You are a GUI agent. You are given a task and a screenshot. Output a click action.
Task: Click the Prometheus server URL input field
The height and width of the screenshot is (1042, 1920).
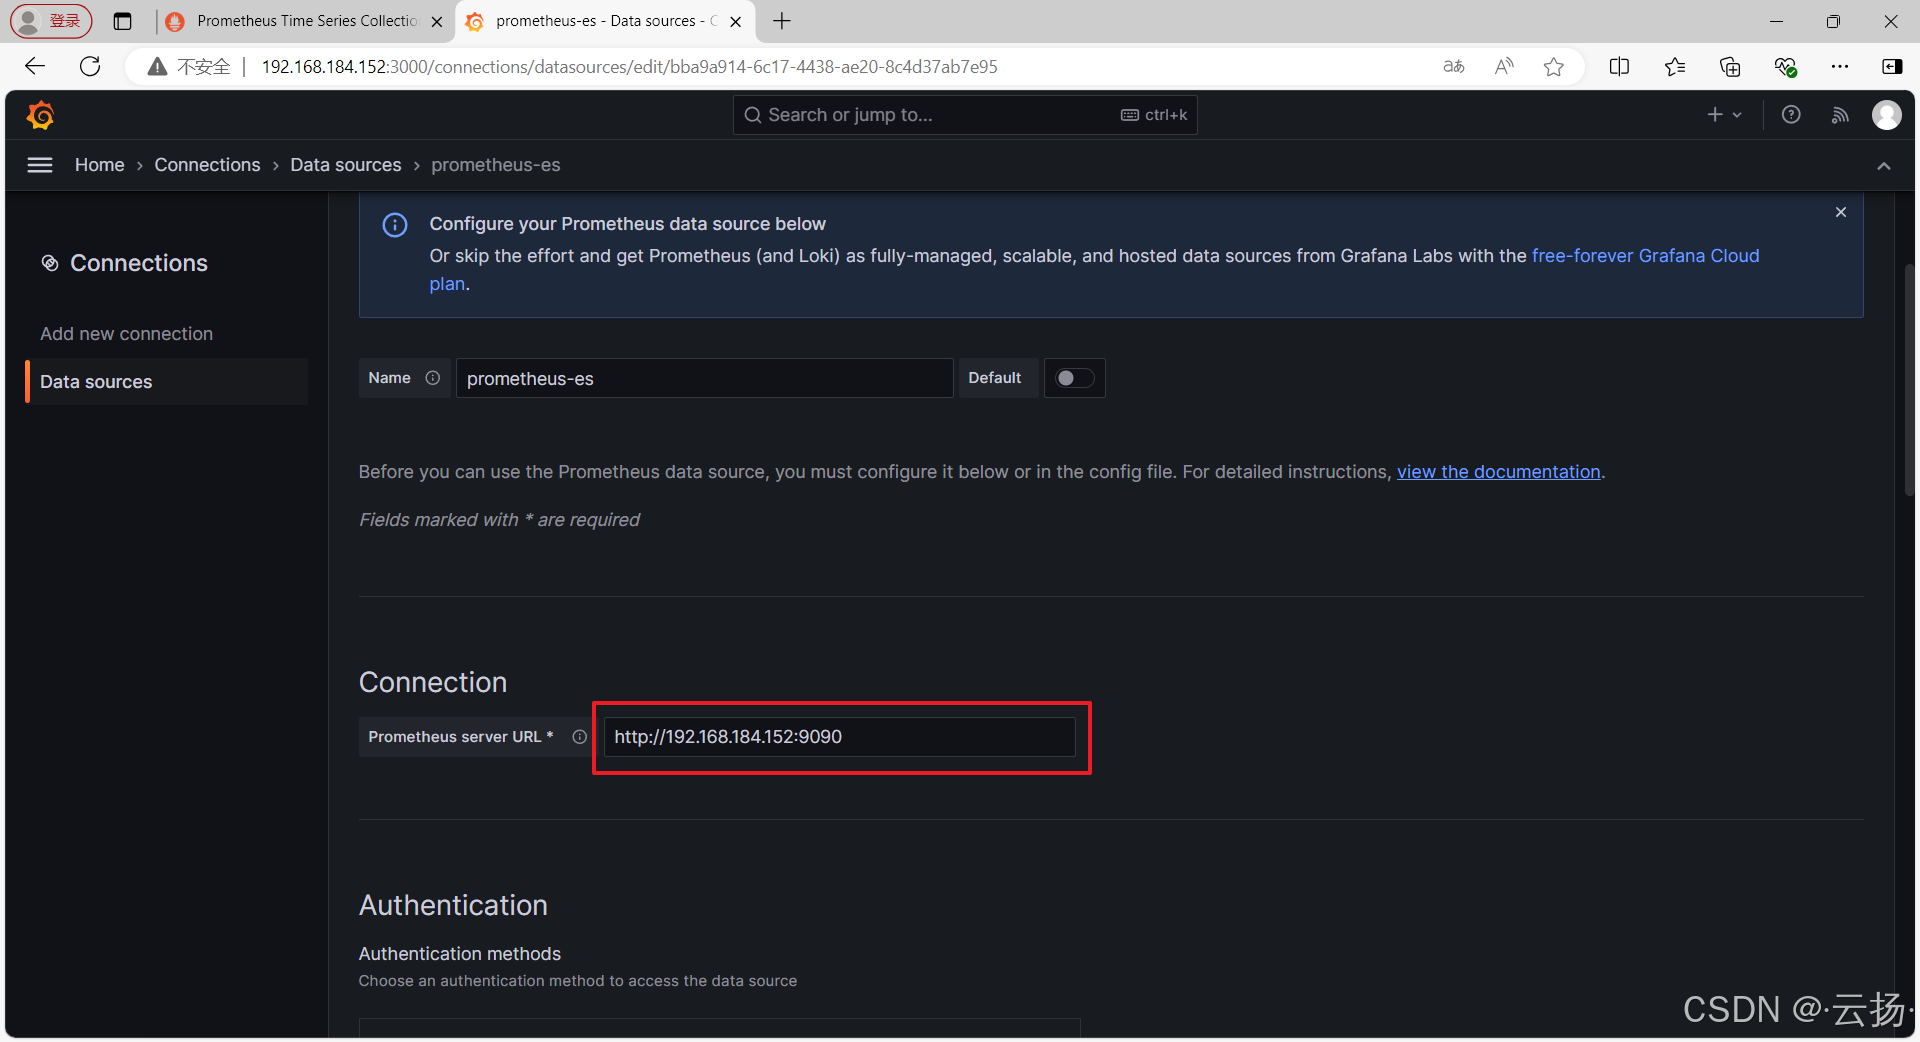[x=839, y=737]
